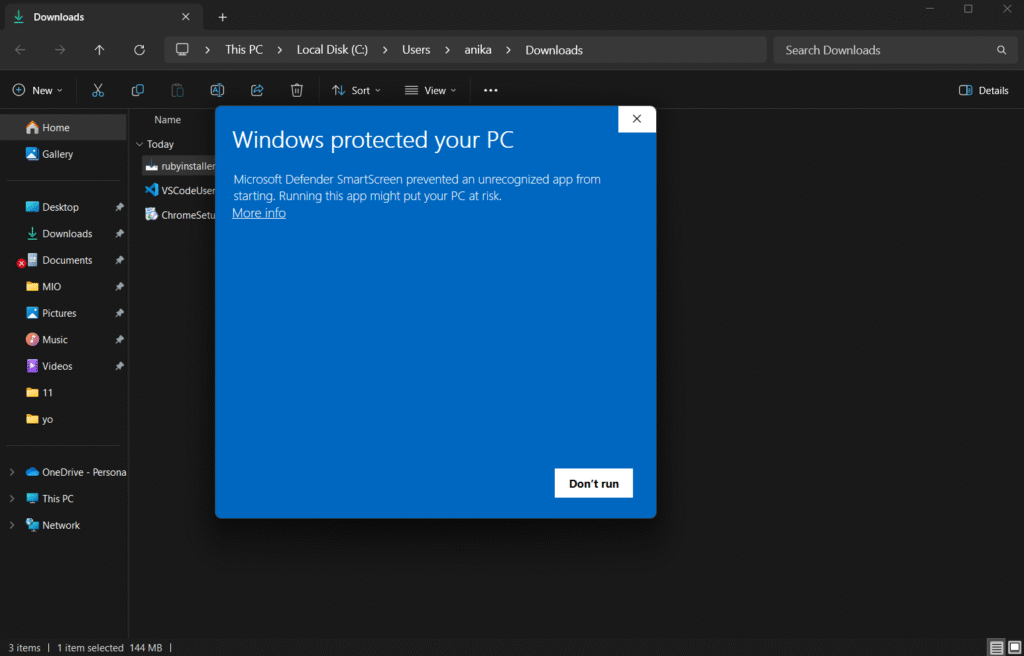Switch to details list view in status bar
Screen dimensions: 1024x656
click(x=996, y=647)
